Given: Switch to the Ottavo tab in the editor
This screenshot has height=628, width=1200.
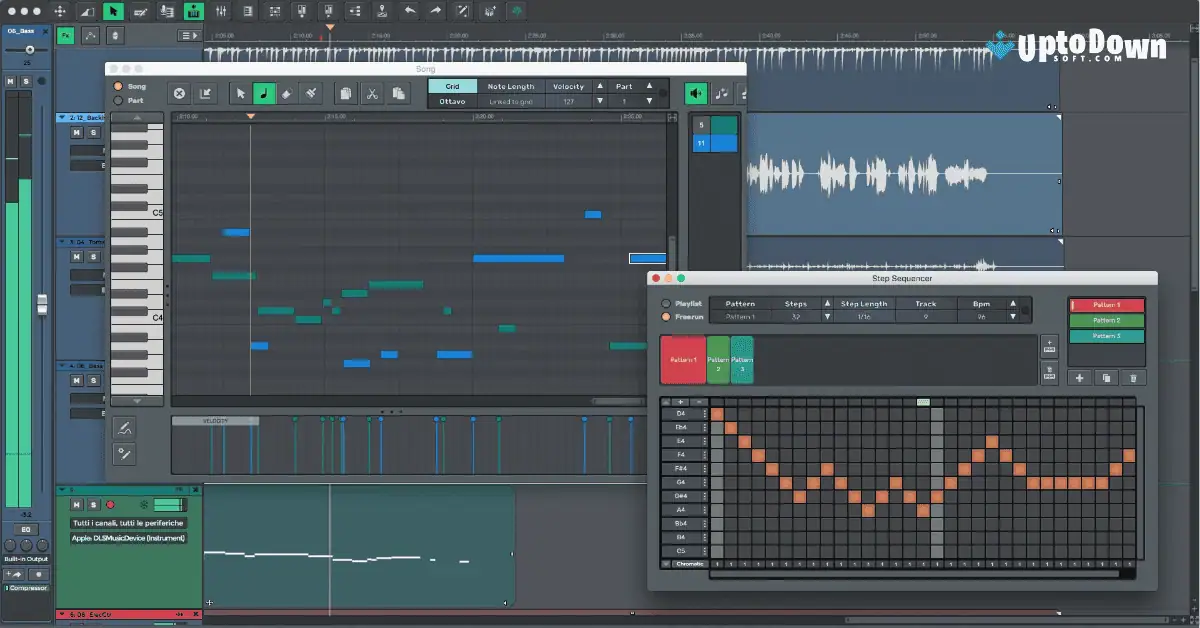Looking at the screenshot, I should (452, 102).
